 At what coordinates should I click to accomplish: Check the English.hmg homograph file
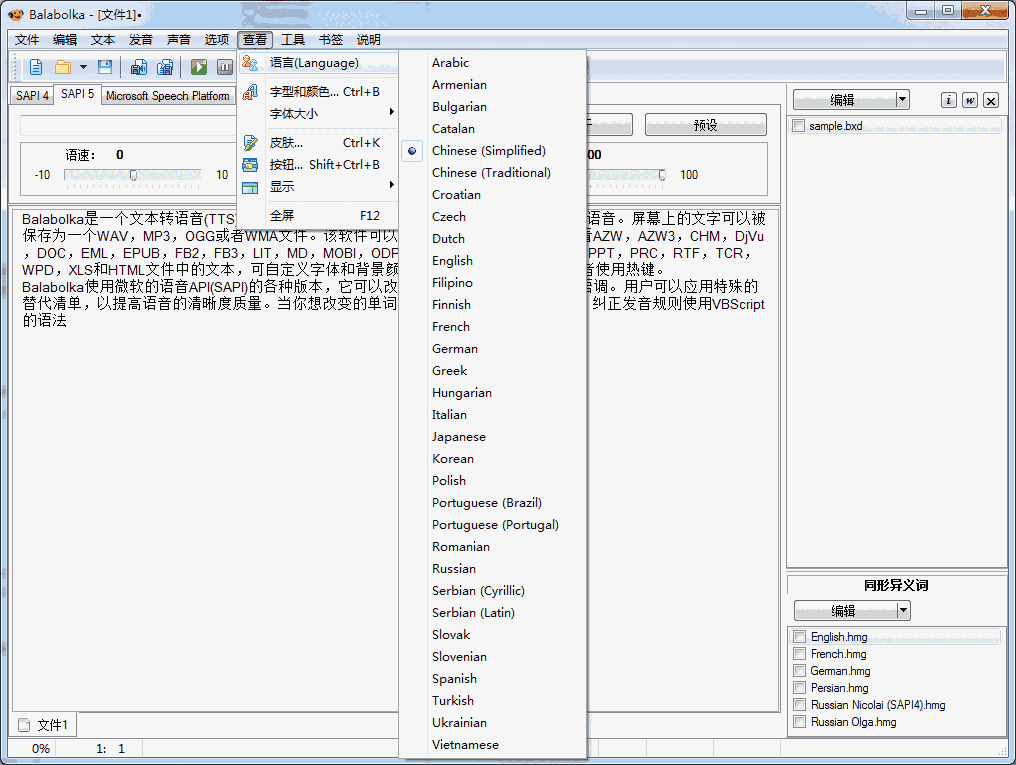799,637
